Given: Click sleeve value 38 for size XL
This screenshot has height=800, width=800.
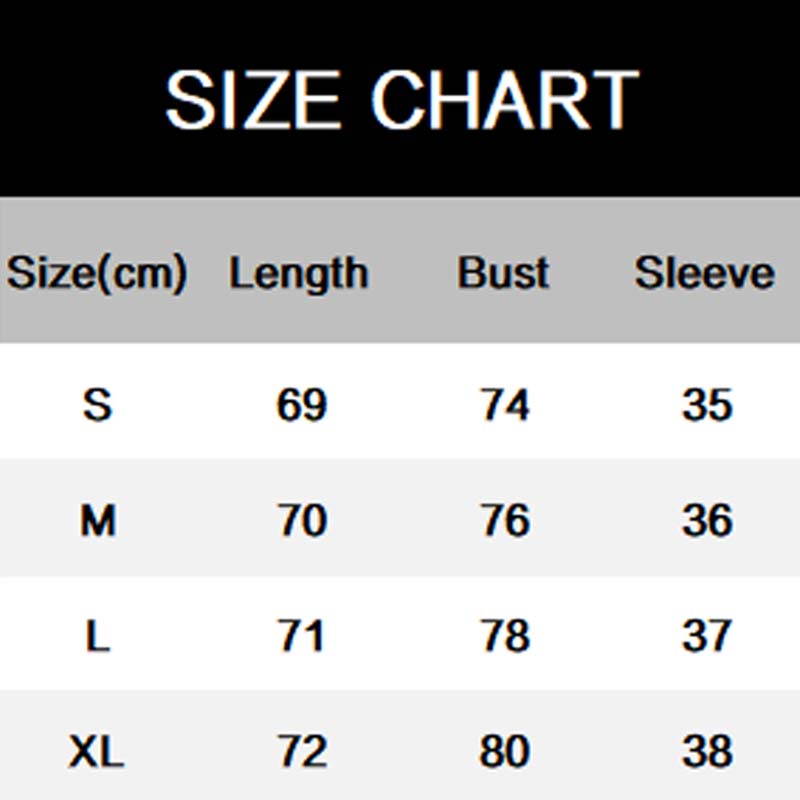Looking at the screenshot, I should [x=707, y=751].
